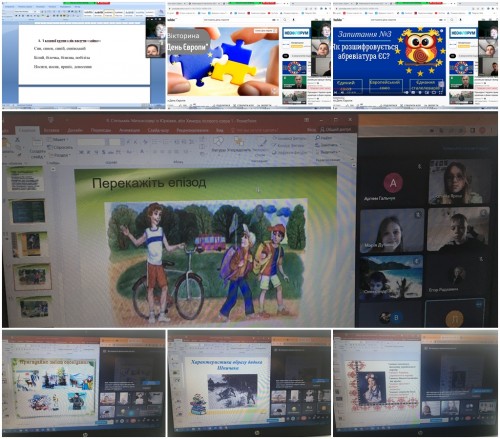Open the Экспресс-стили quick styles gallery
500x439 pixels.
point(260,147)
